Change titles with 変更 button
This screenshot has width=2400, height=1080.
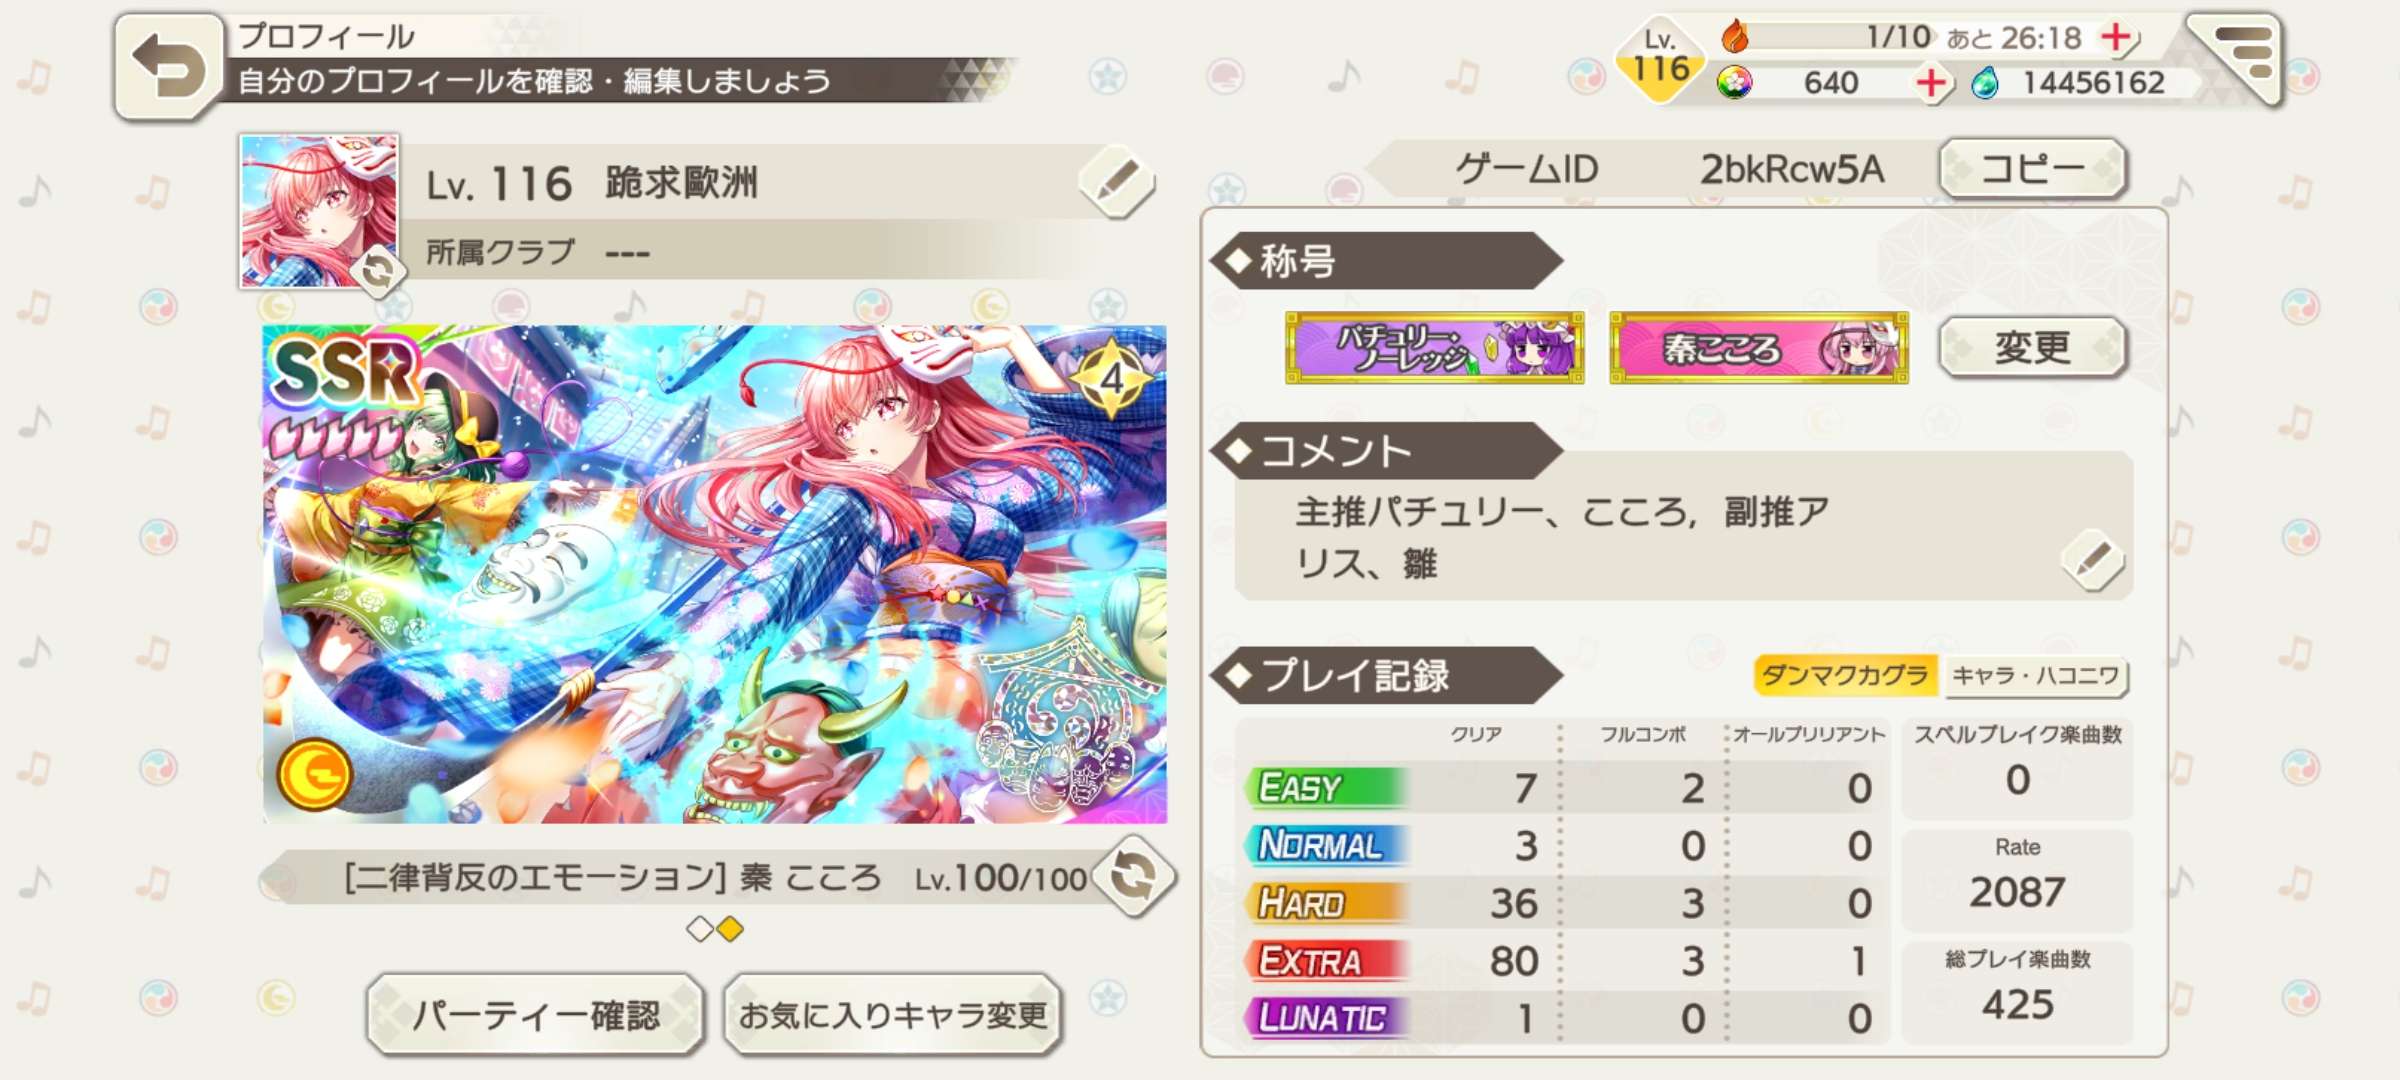point(2032,348)
